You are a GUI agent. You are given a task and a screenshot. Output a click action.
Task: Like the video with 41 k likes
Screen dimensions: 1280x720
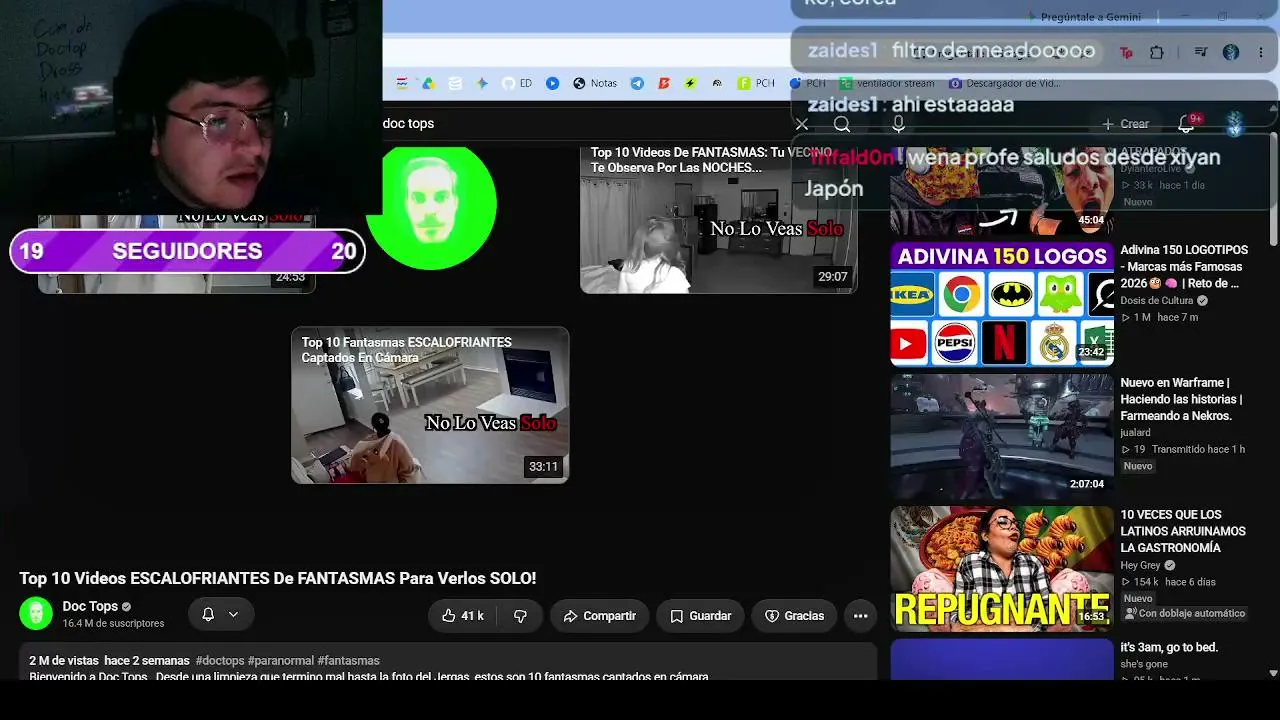point(463,616)
